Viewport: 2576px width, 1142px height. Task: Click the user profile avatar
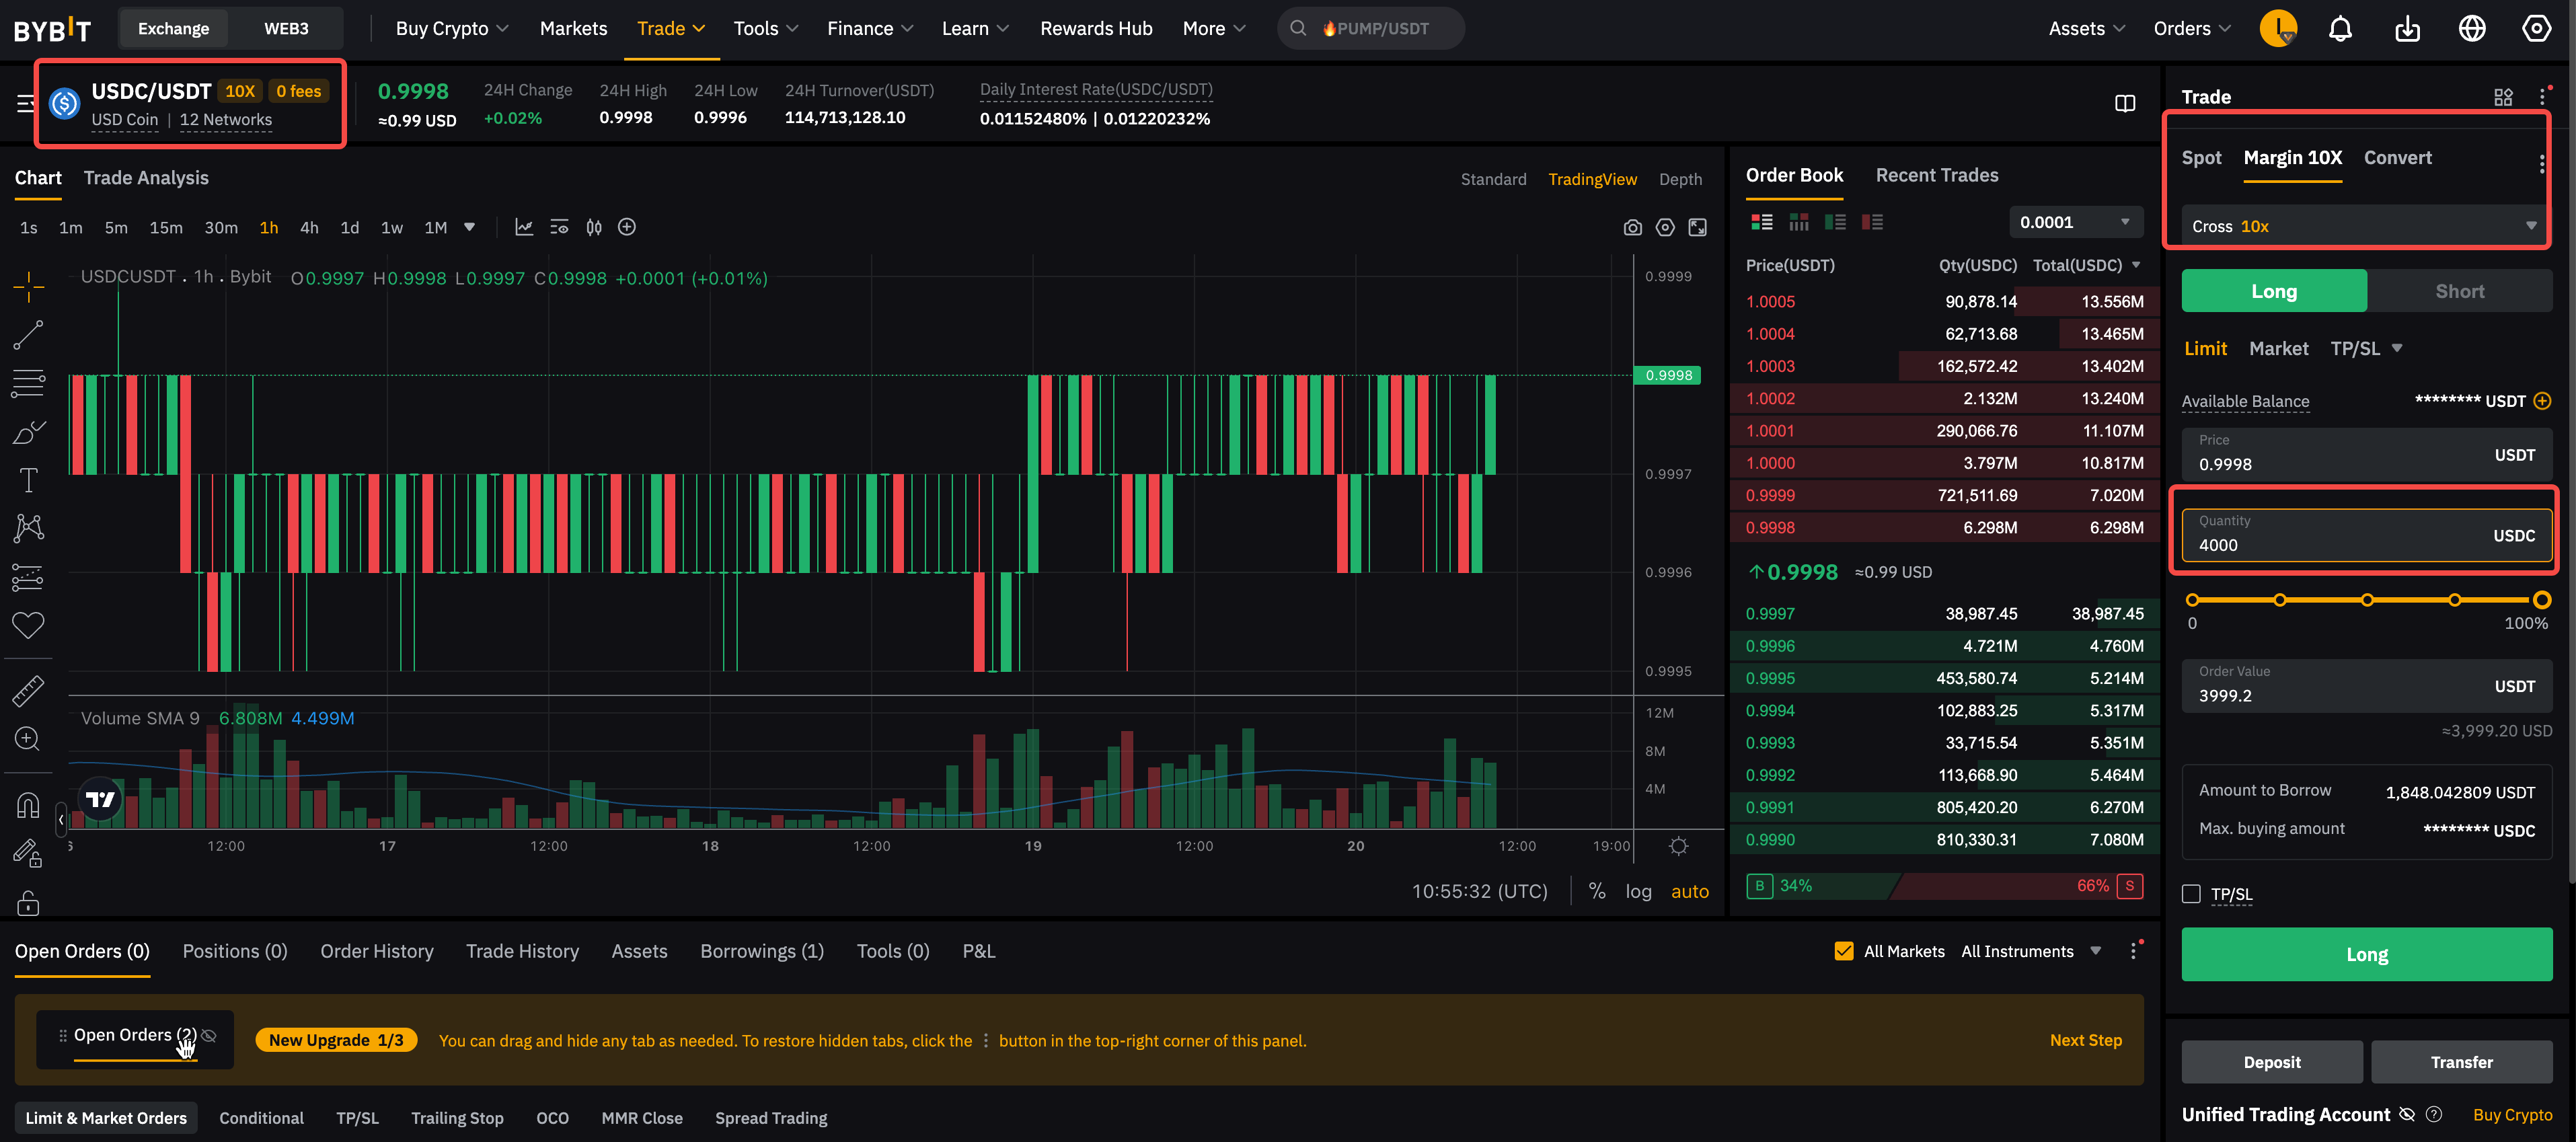click(x=2278, y=28)
